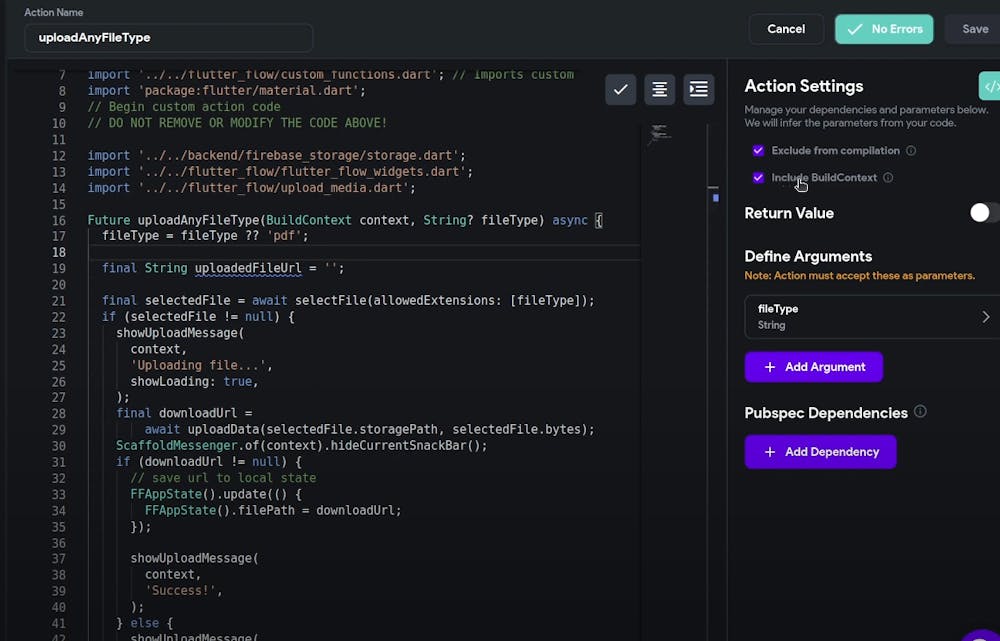
Task: Uncheck the Exclude from compilation checkbox
Action: pos(758,151)
